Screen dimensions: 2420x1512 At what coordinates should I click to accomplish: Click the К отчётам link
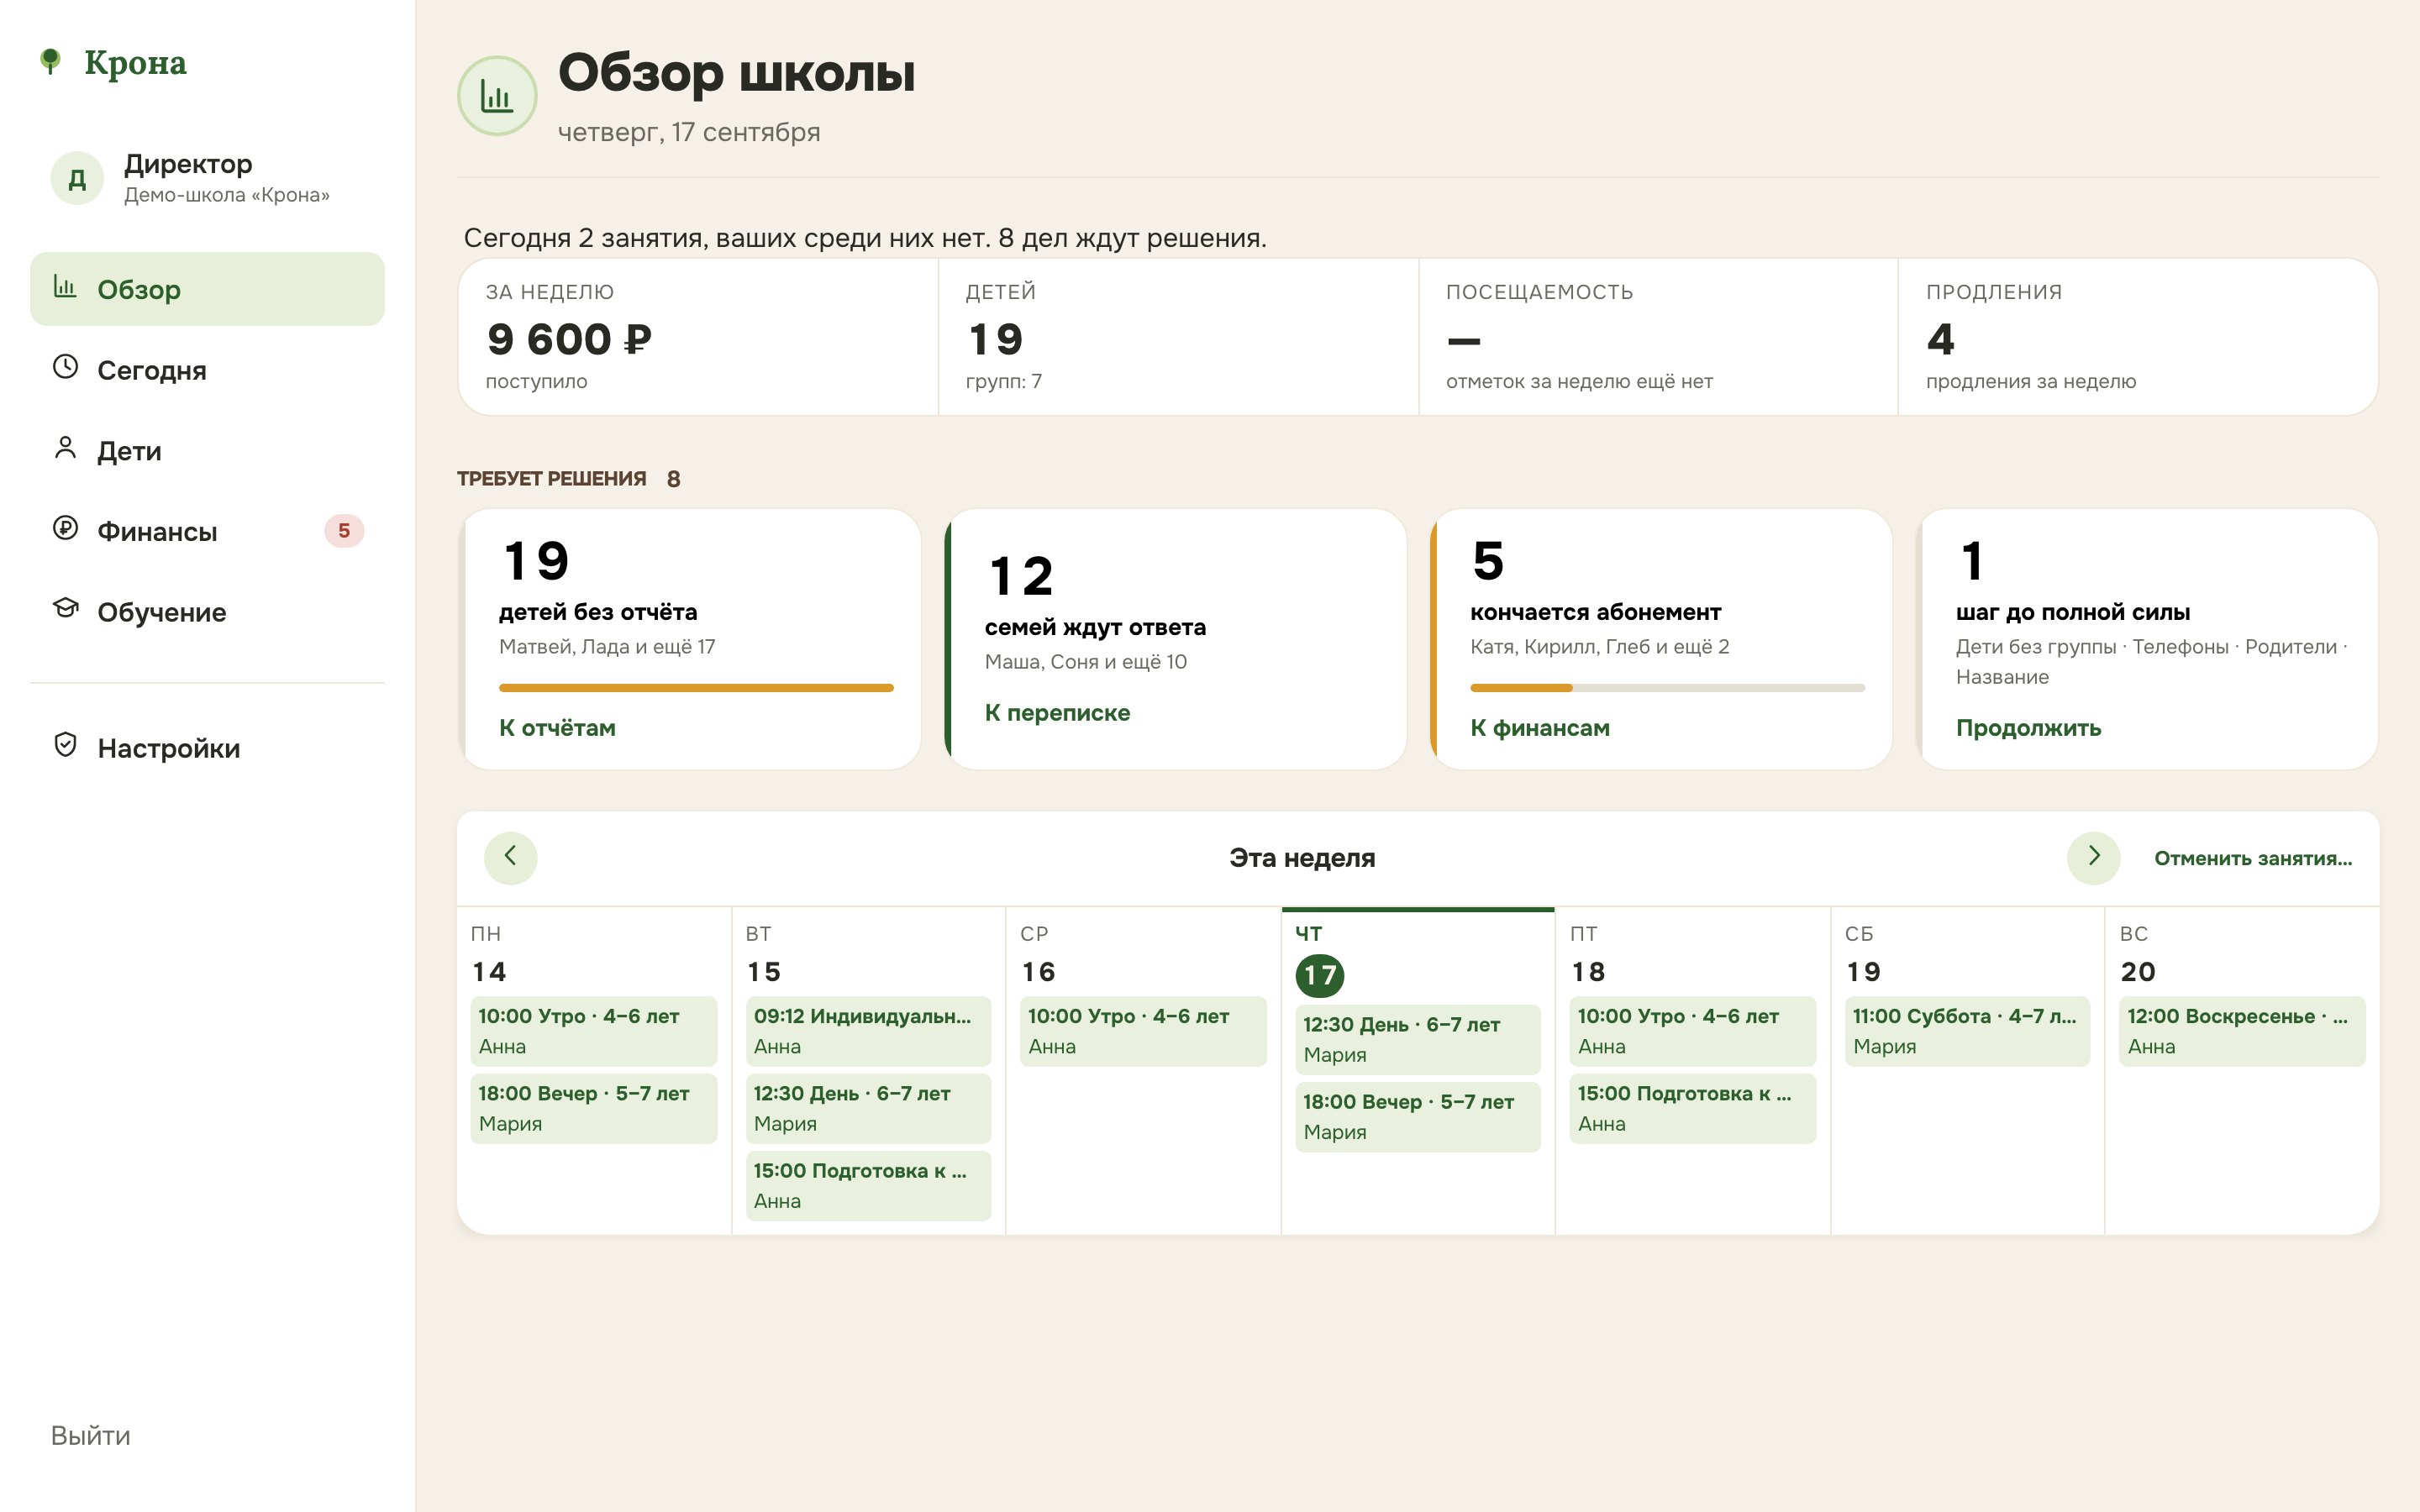(x=557, y=728)
